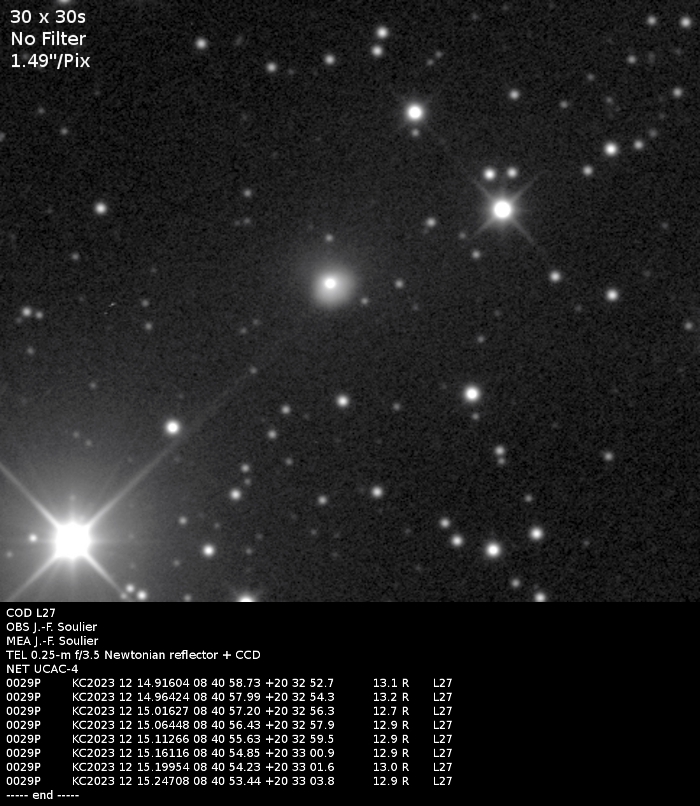Click the date value "14.91604"
This screenshot has width=700, height=806.
(x=163, y=683)
